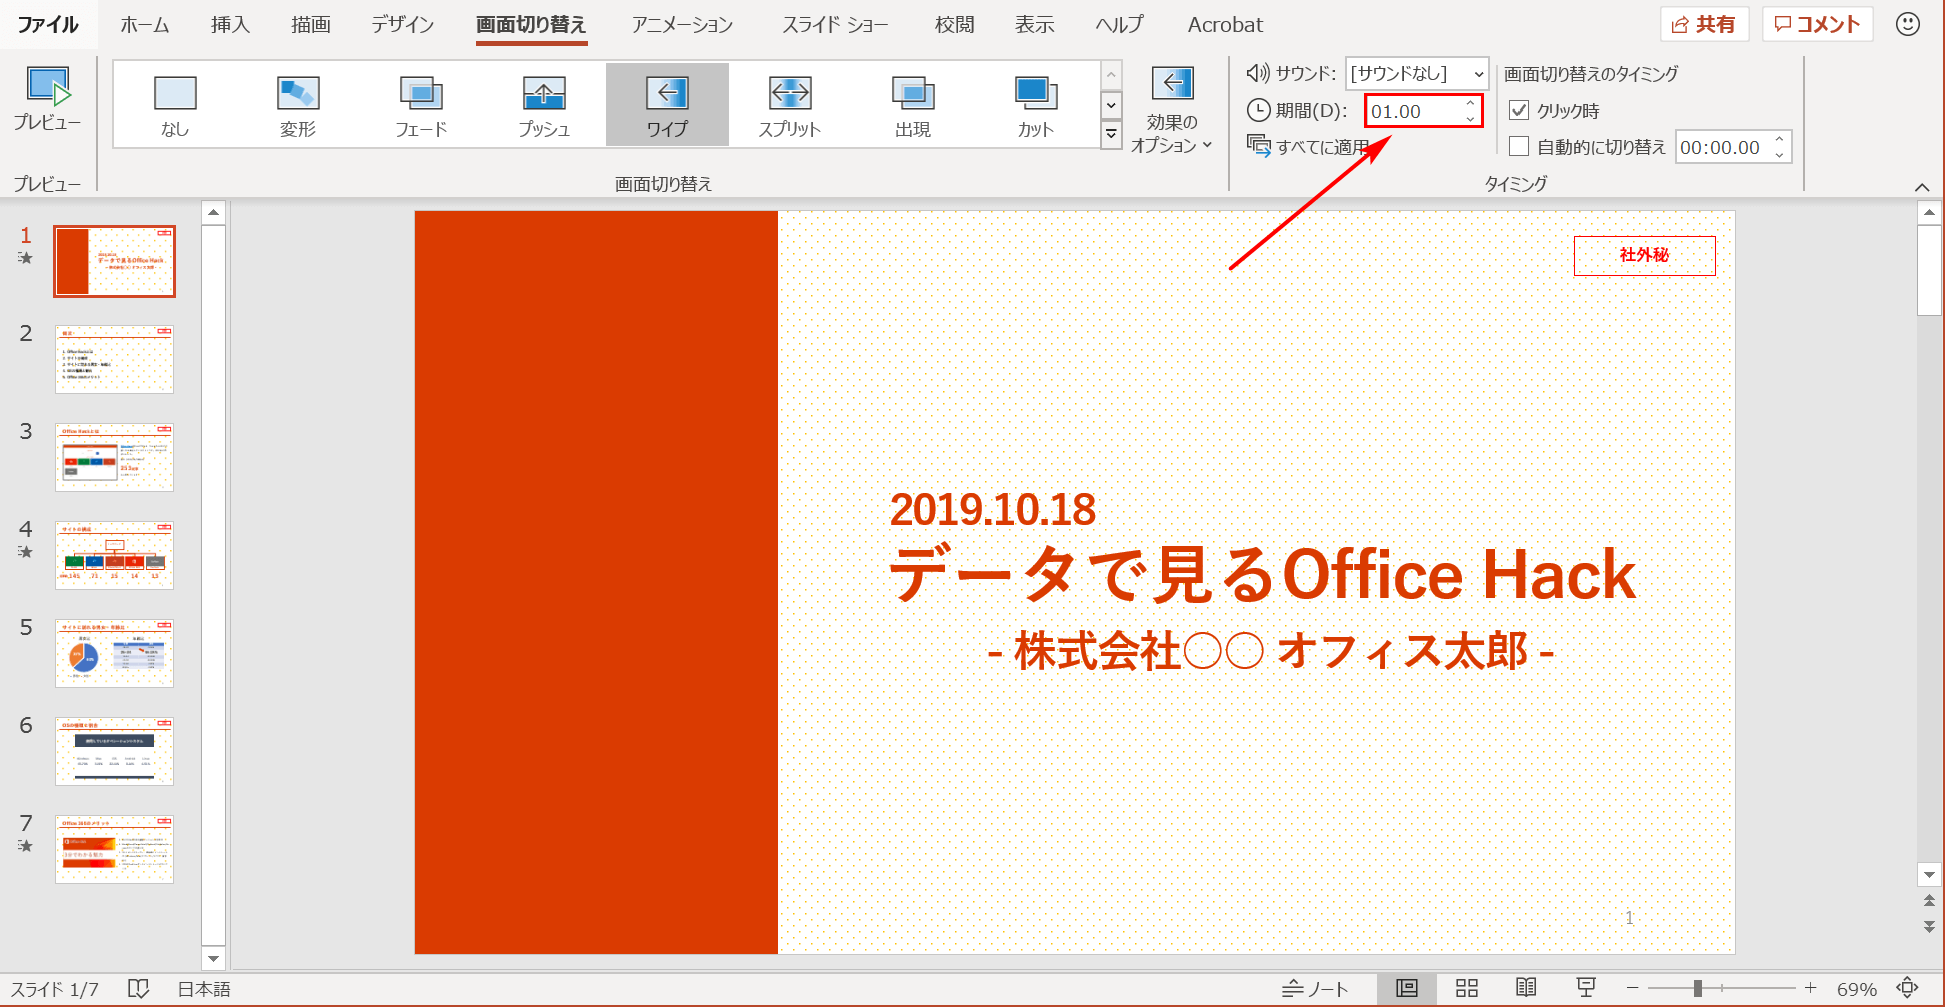Click slide 7 transition star icon

[25, 846]
